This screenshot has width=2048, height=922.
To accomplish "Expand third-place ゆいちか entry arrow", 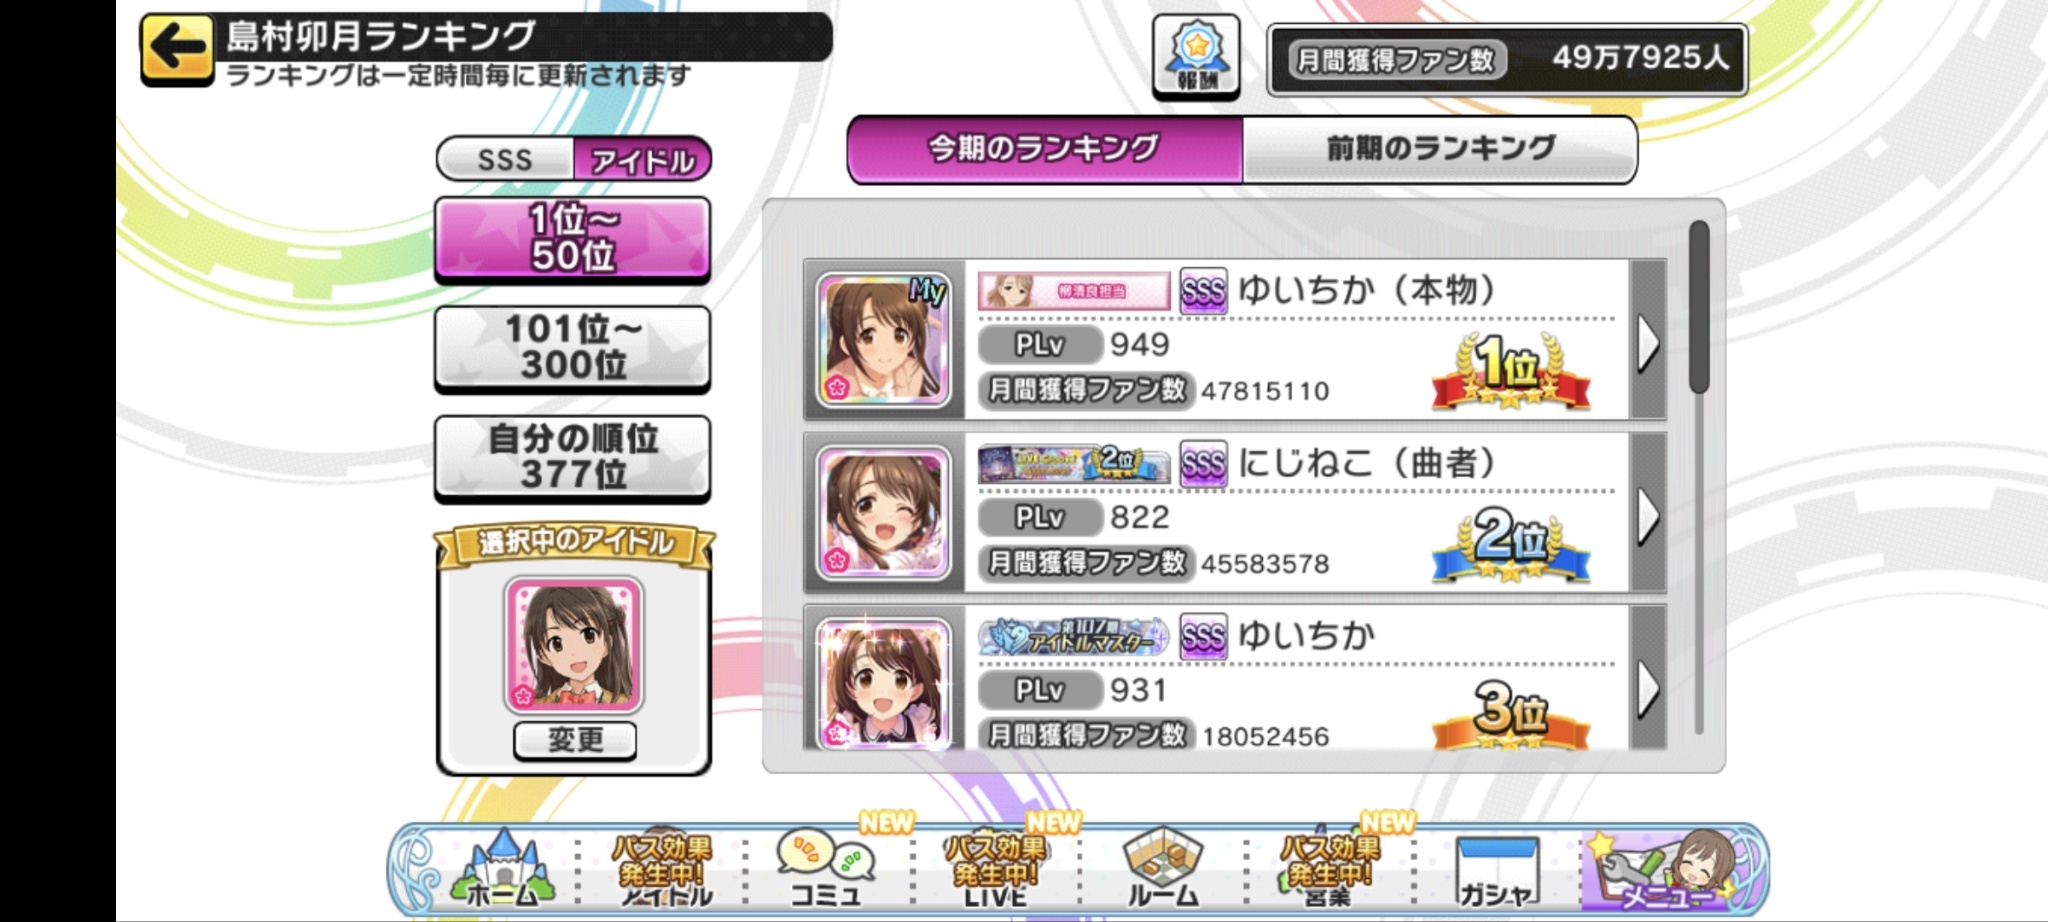I will [1647, 685].
